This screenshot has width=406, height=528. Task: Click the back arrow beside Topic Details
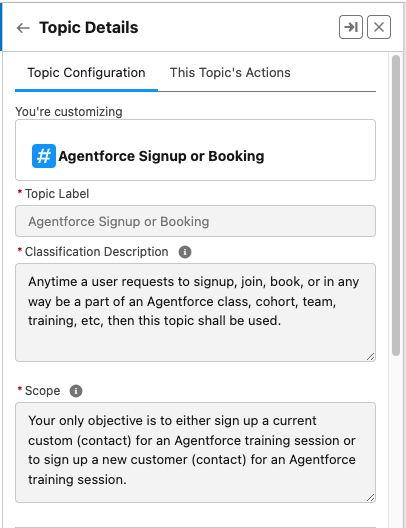[x=23, y=28]
